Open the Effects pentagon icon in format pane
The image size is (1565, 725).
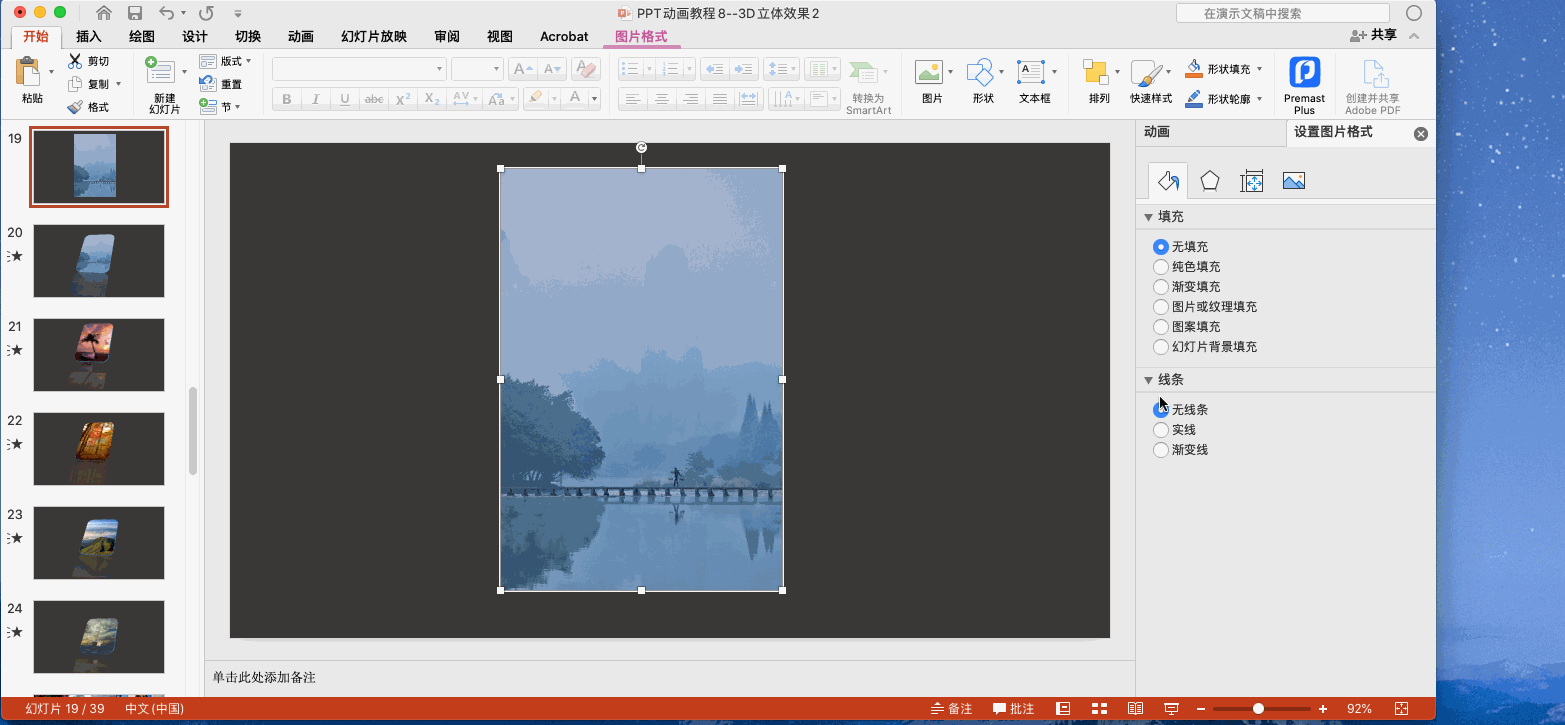pos(1210,181)
